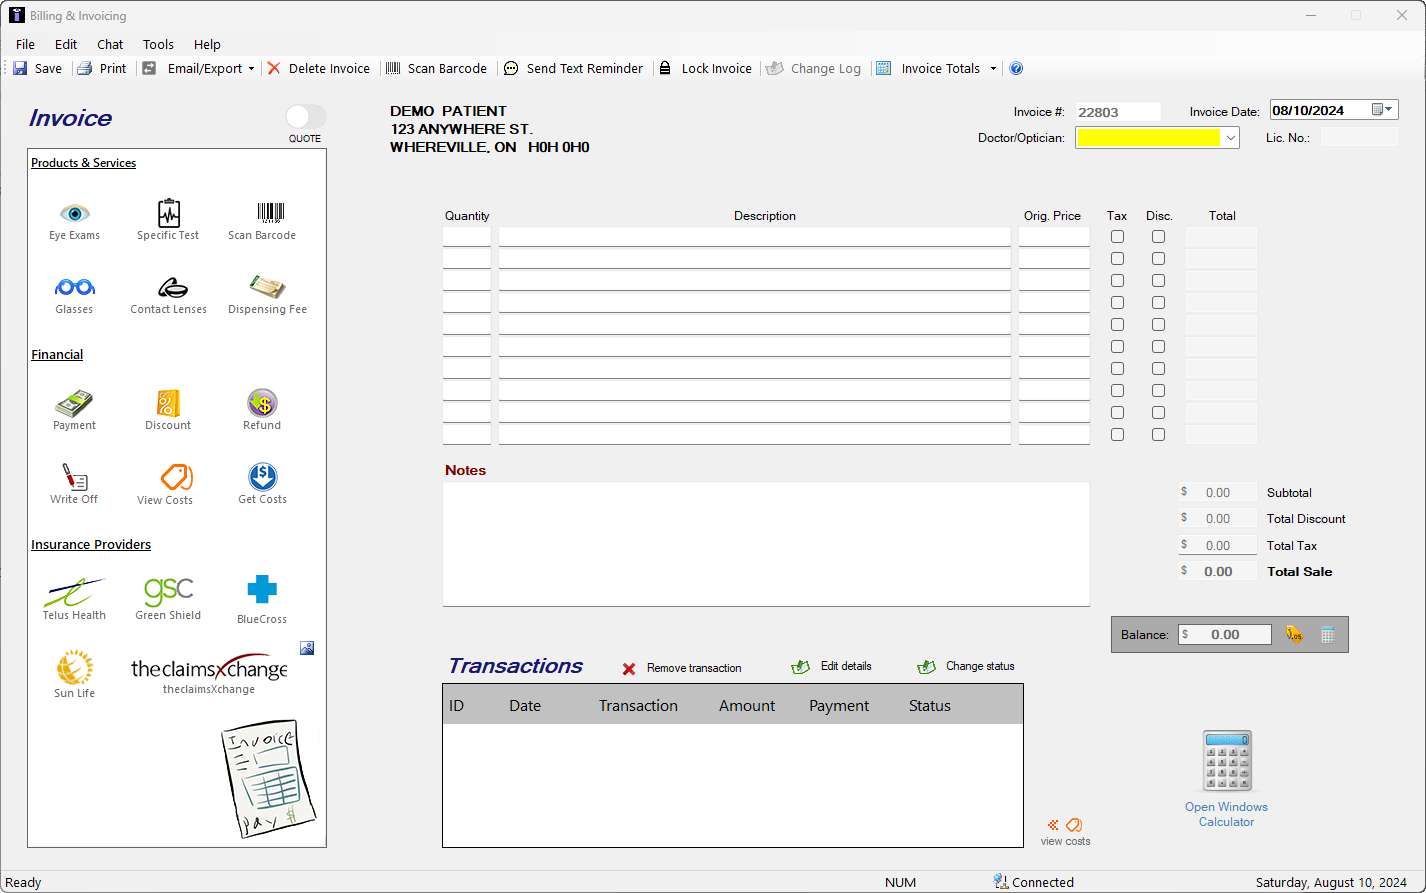1426x893 pixels.
Task: Tick Tax checkbox in third row
Action: click(1117, 281)
